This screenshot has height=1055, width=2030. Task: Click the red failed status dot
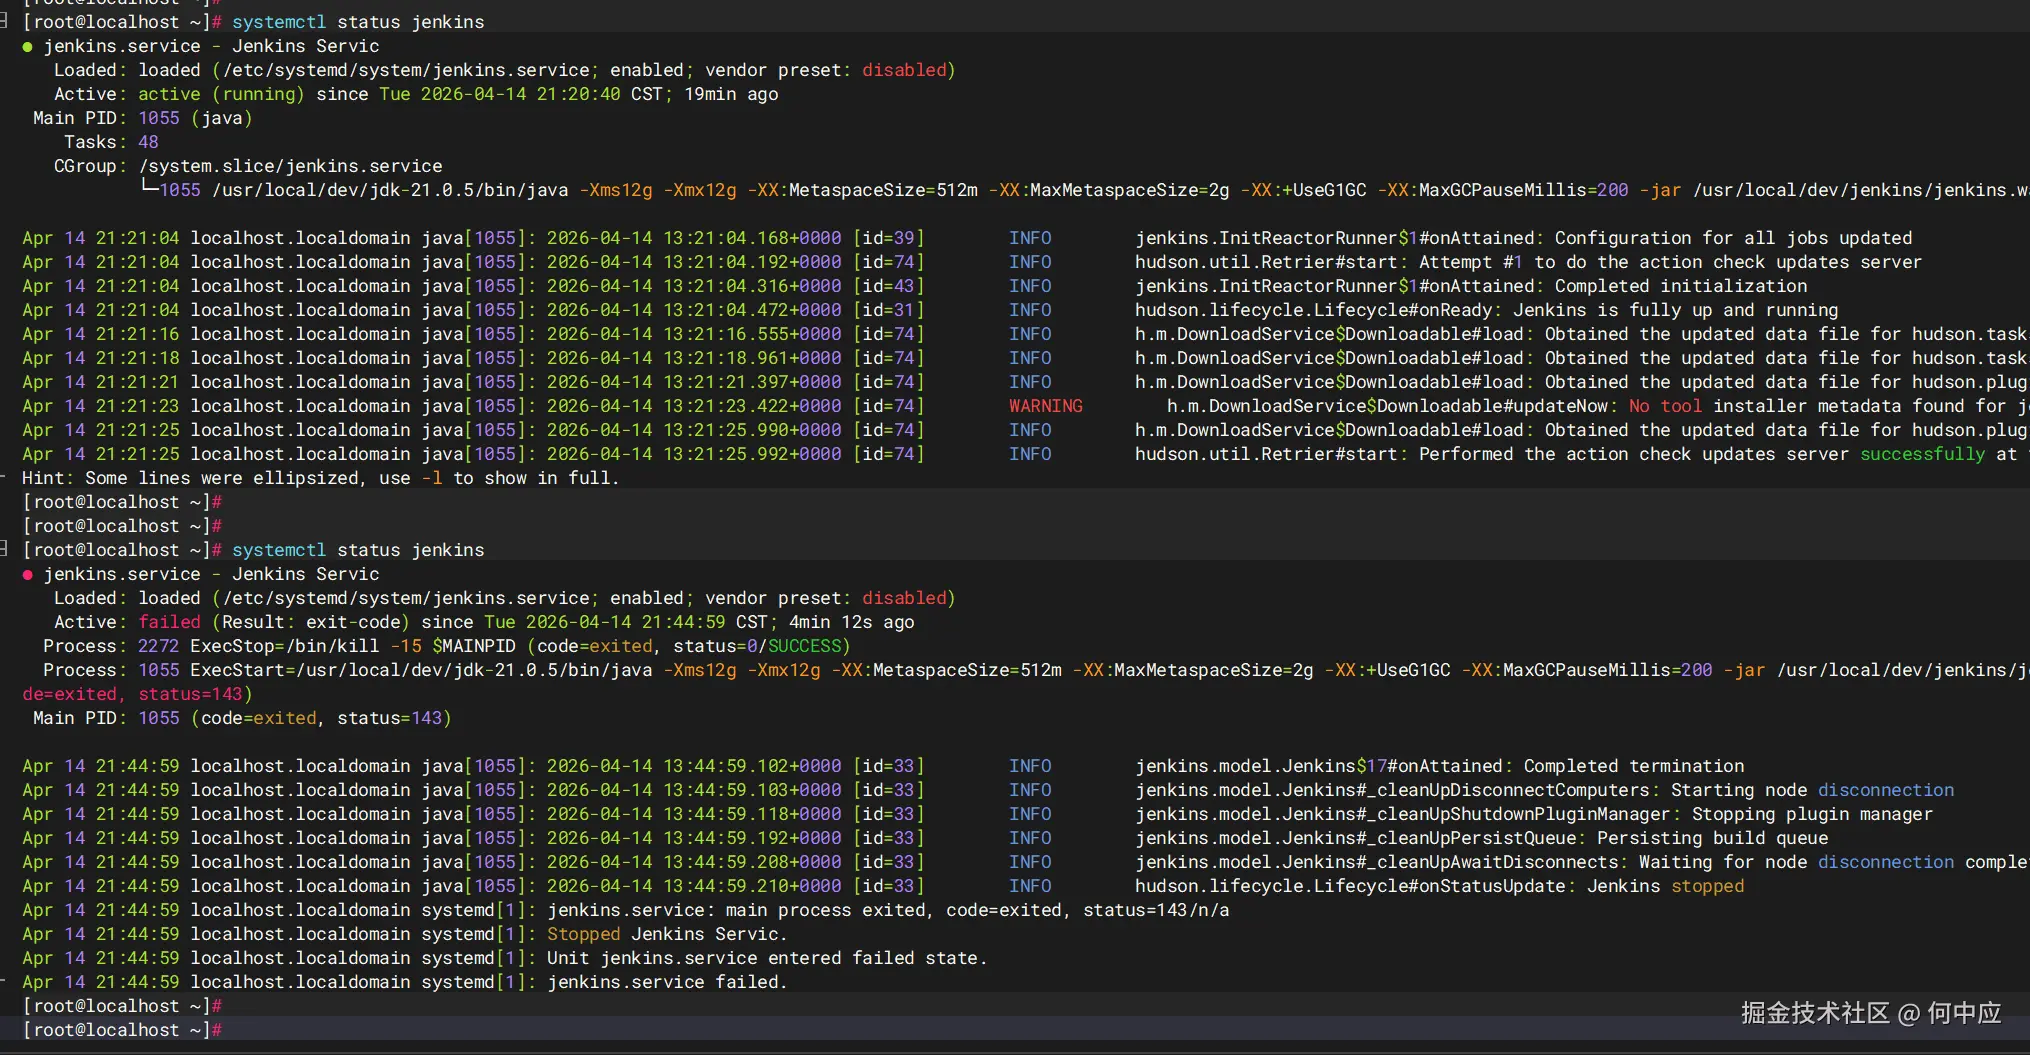pos(27,575)
